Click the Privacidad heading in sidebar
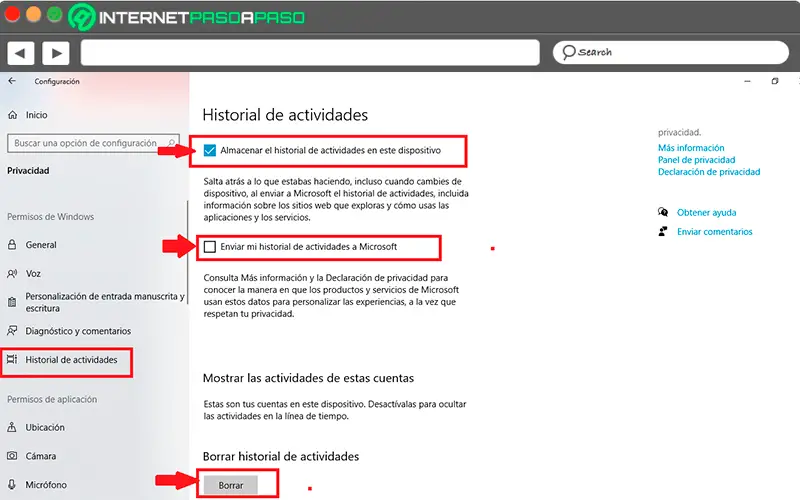Screen dimensions: 800x500 click(28, 170)
